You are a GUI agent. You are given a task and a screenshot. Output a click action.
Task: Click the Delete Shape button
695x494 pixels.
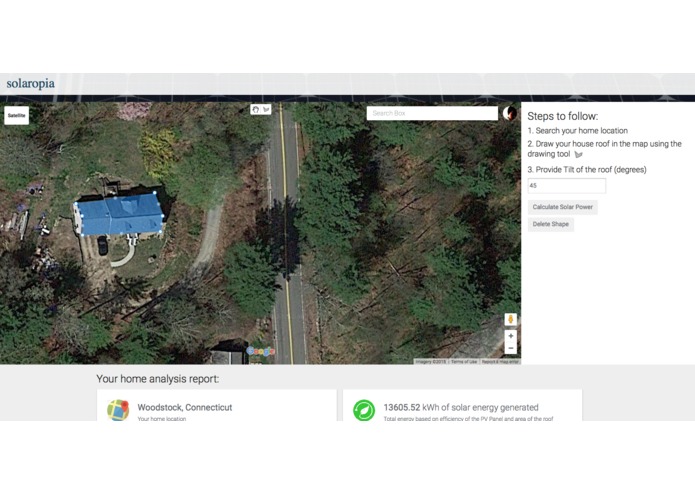click(x=551, y=224)
